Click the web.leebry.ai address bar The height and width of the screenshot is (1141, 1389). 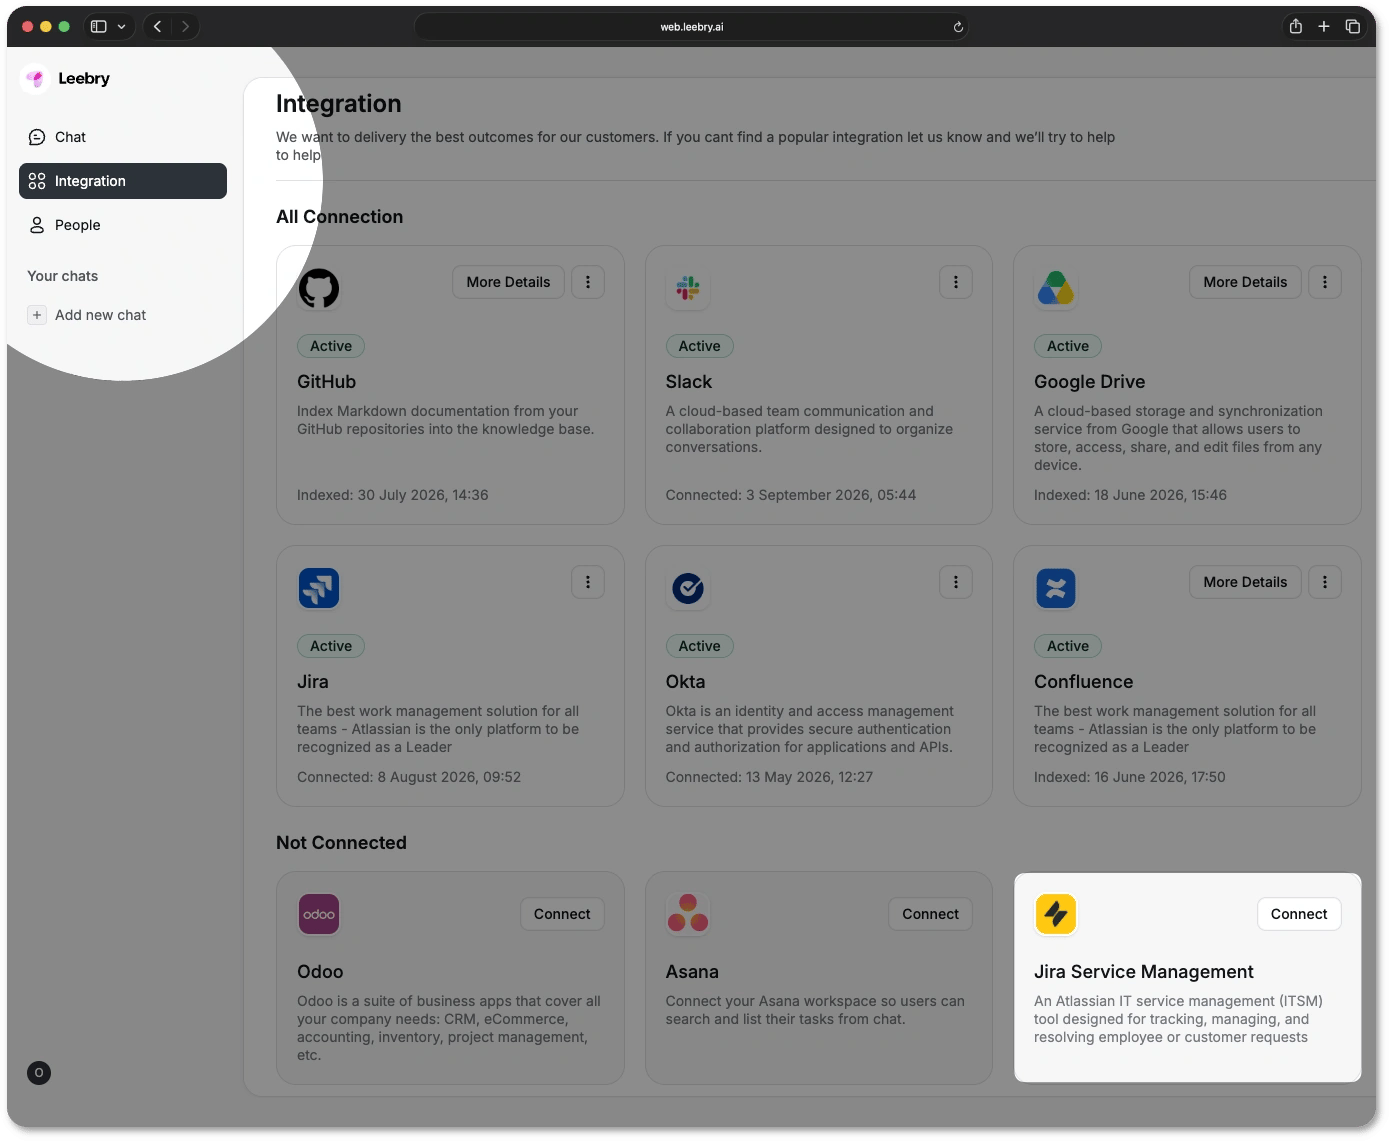[692, 27]
